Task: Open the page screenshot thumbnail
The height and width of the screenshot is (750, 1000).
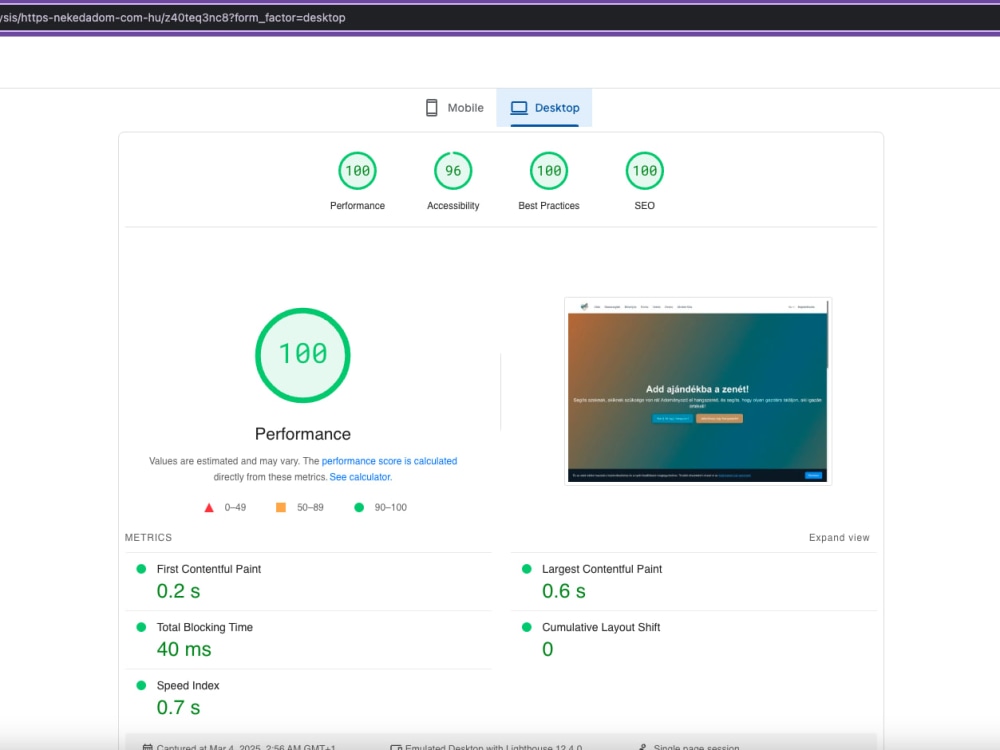Action: pyautogui.click(x=698, y=391)
